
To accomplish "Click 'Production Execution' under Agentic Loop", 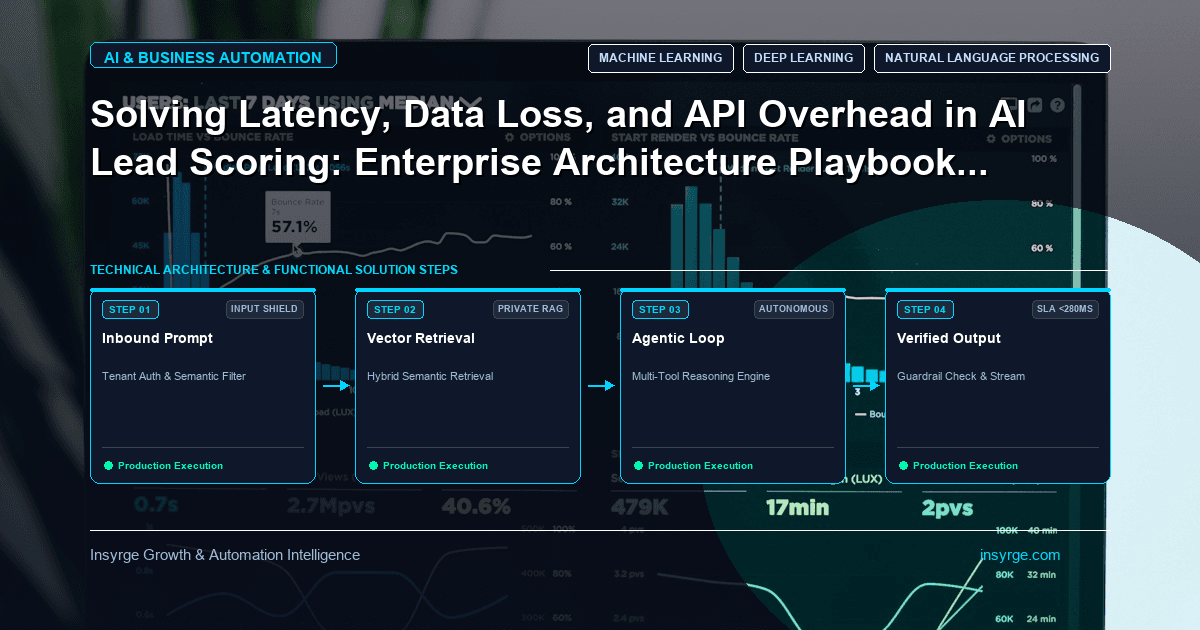I will [700, 465].
